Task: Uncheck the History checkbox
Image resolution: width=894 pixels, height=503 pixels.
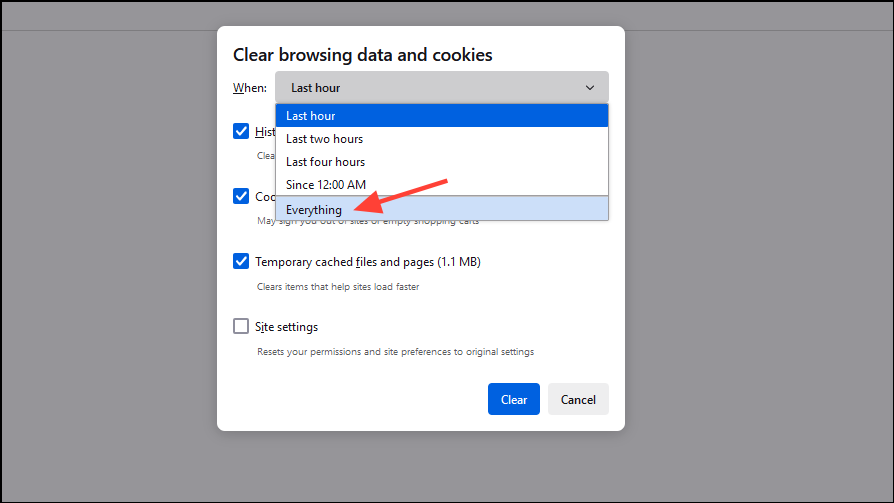Action: point(241,131)
